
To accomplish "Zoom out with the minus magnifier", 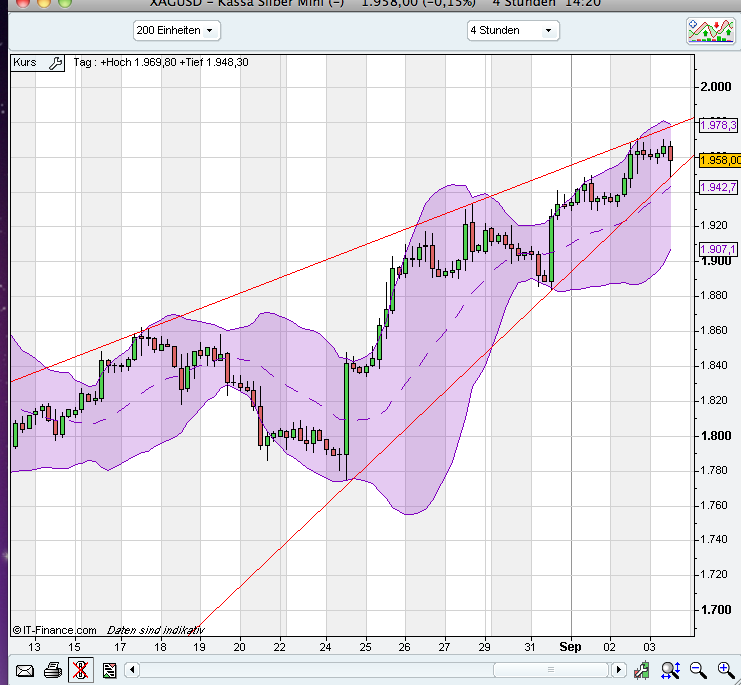I will (x=698, y=670).
